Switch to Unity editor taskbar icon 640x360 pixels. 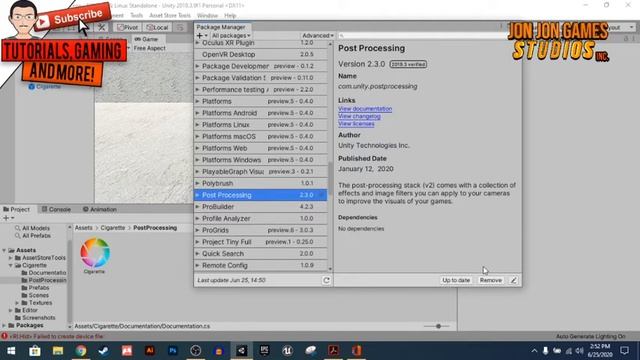[242, 351]
